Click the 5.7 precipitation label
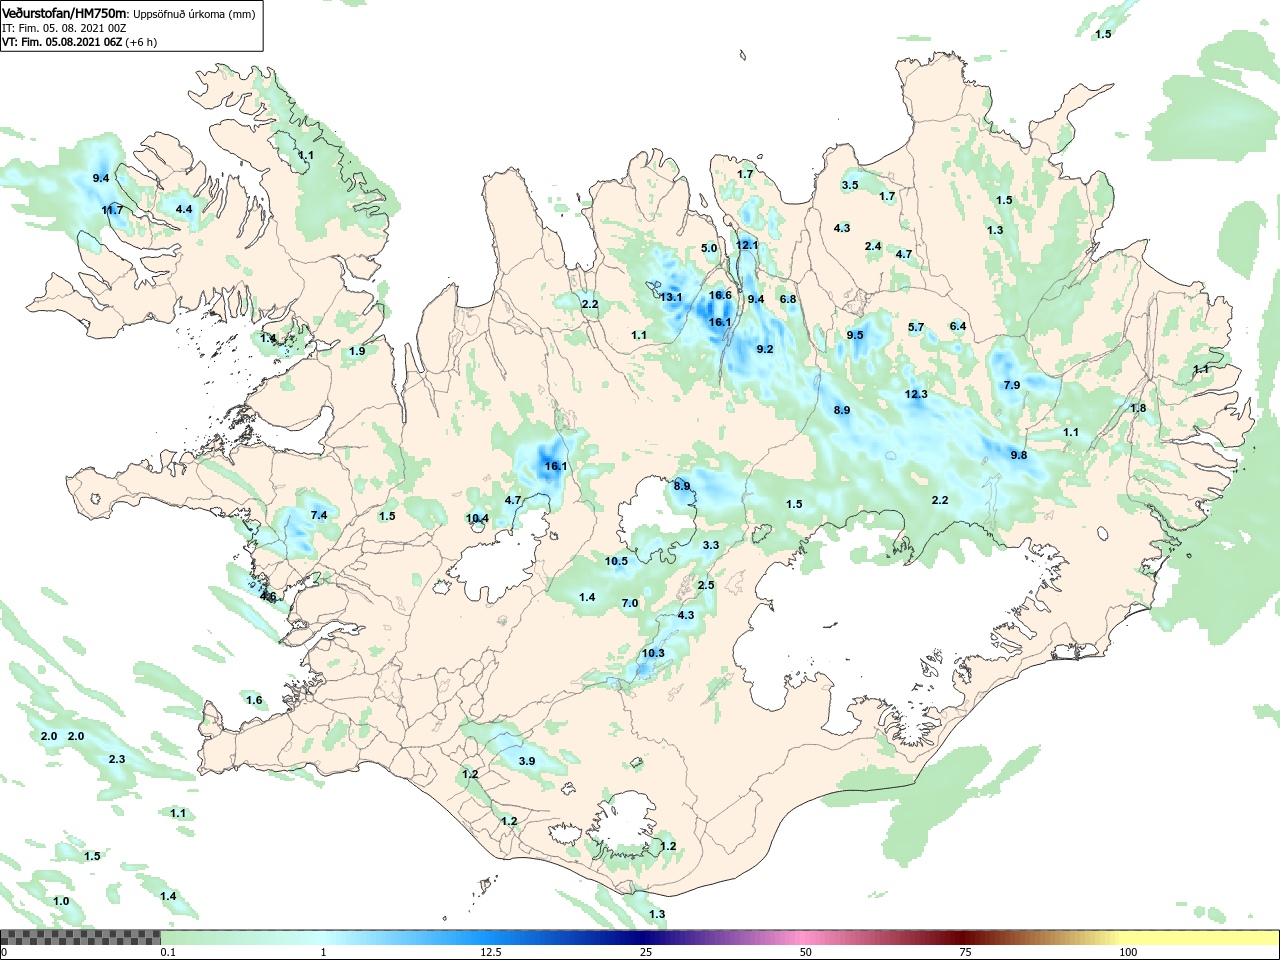Viewport: 1280px width, 960px height. 916,327
